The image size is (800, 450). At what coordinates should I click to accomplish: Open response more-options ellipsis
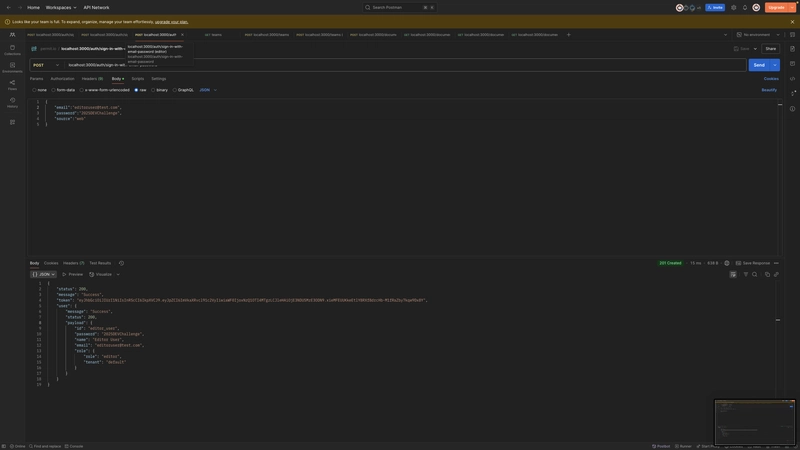[x=777, y=263]
